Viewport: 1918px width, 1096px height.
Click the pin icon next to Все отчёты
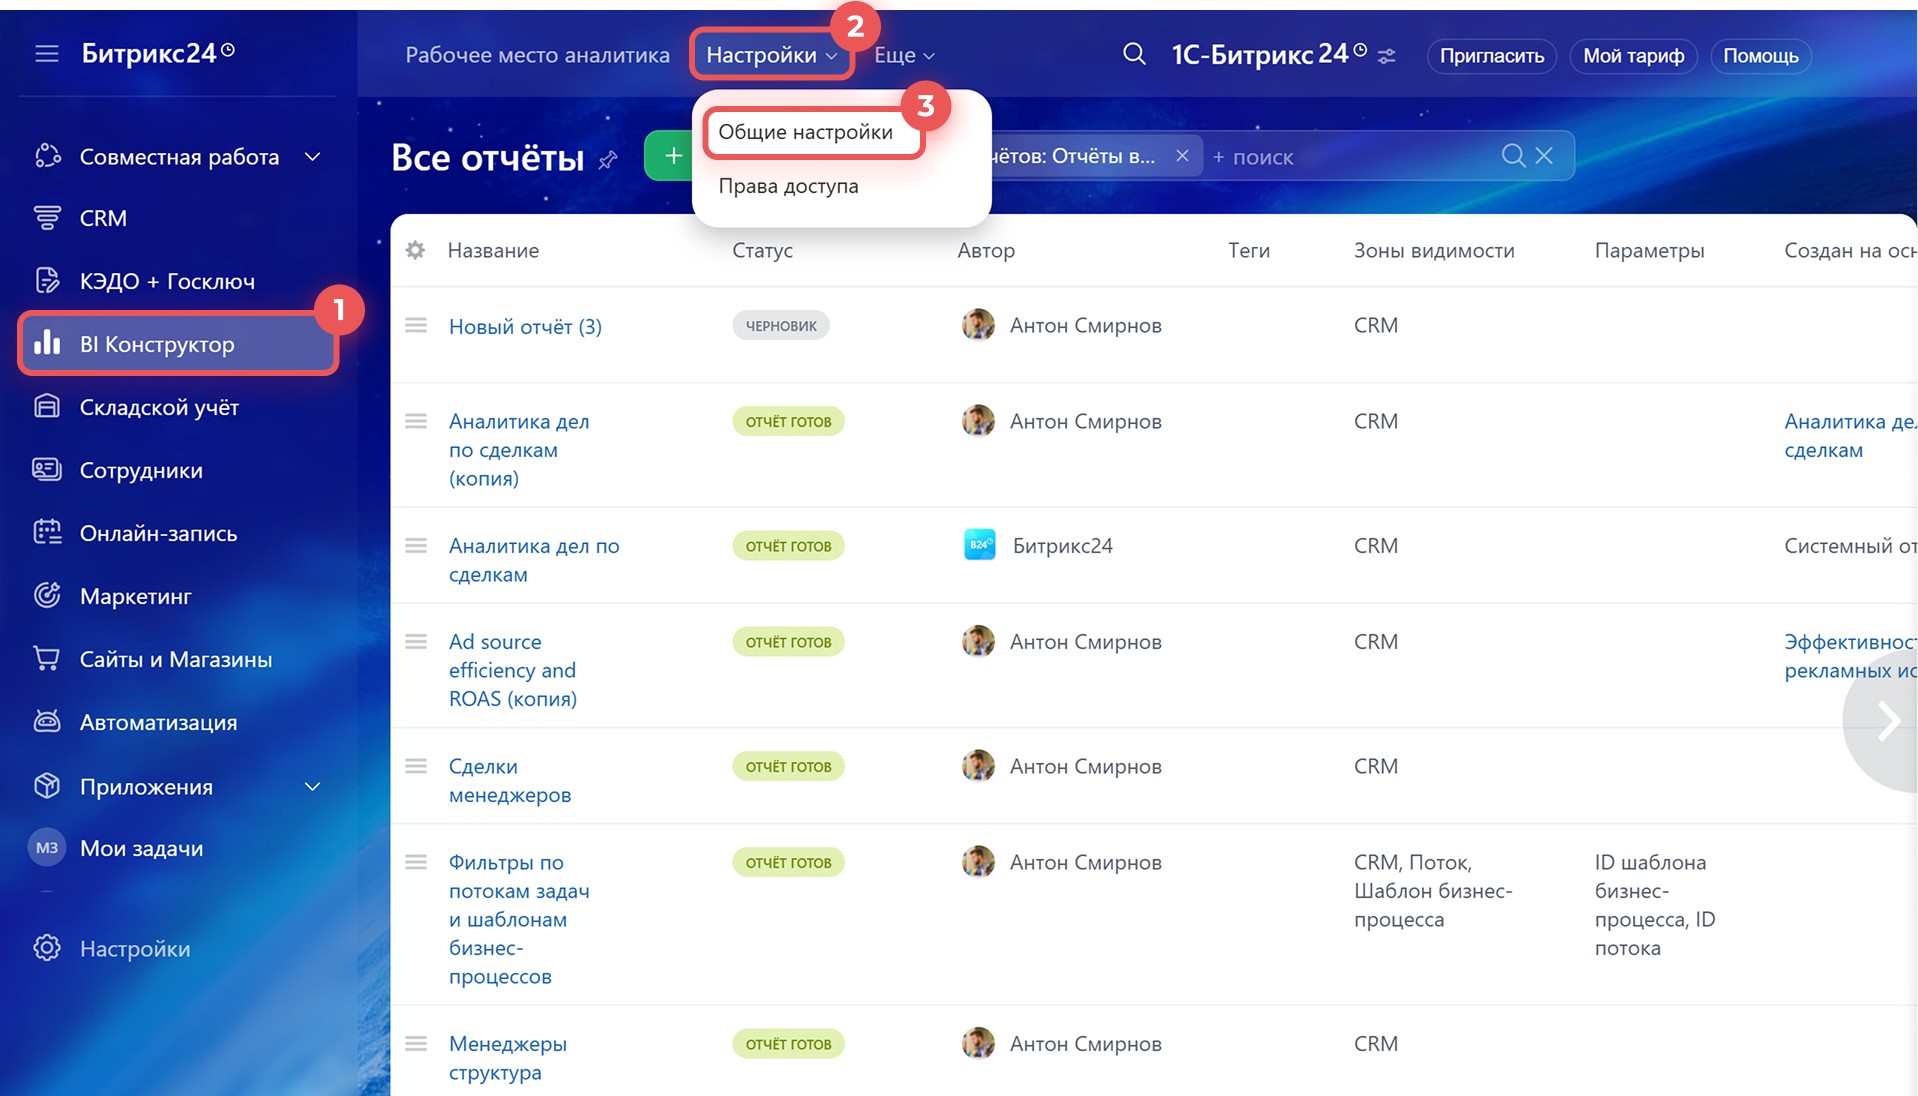point(608,160)
